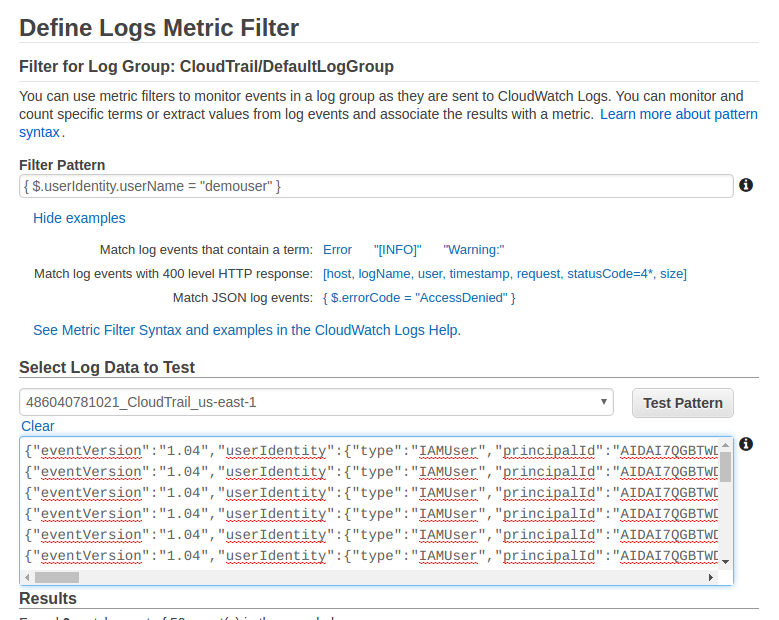Click the info icon beside Filter Pattern field
Image resolution: width=779 pixels, height=620 pixels.
[x=745, y=185]
